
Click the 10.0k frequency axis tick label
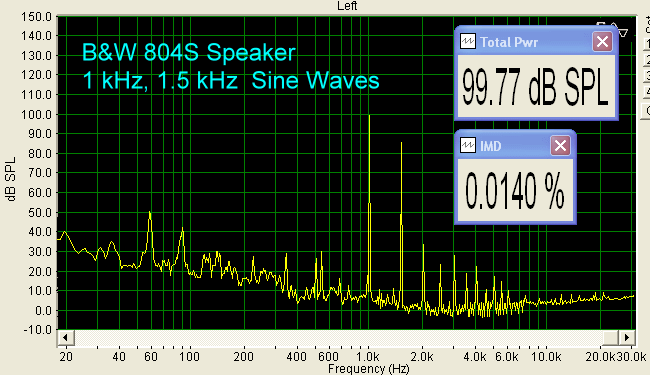click(x=546, y=356)
